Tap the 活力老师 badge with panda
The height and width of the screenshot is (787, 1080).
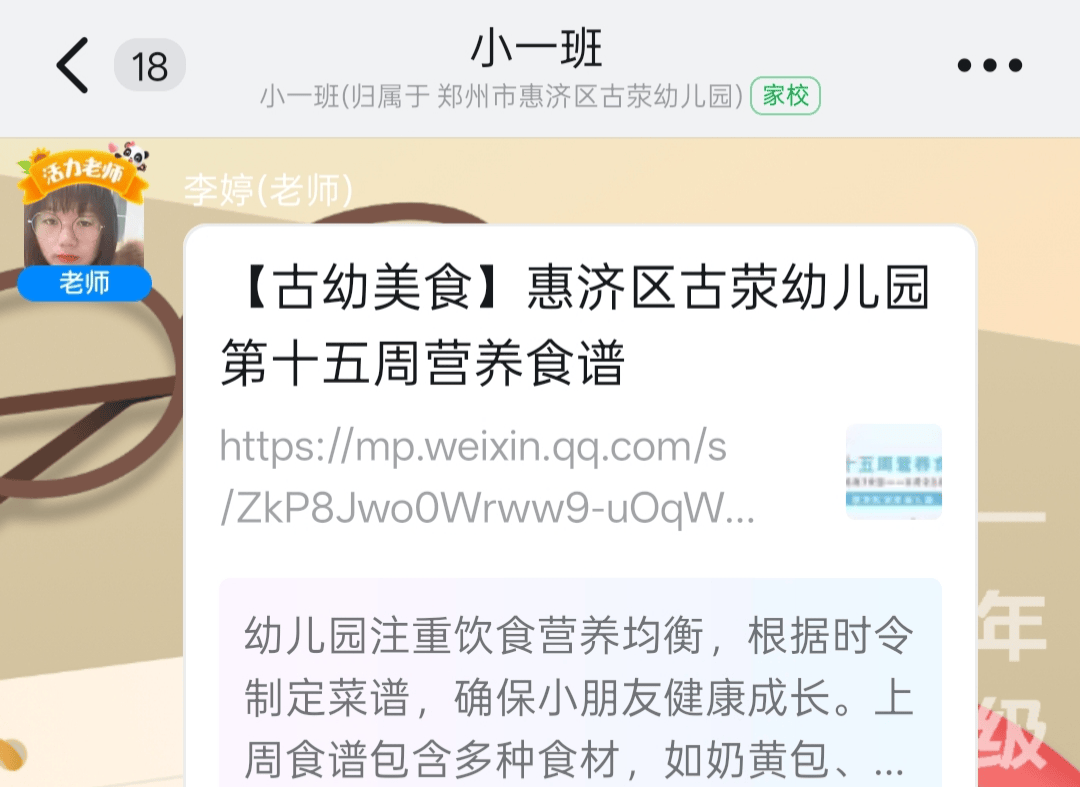pos(83,172)
